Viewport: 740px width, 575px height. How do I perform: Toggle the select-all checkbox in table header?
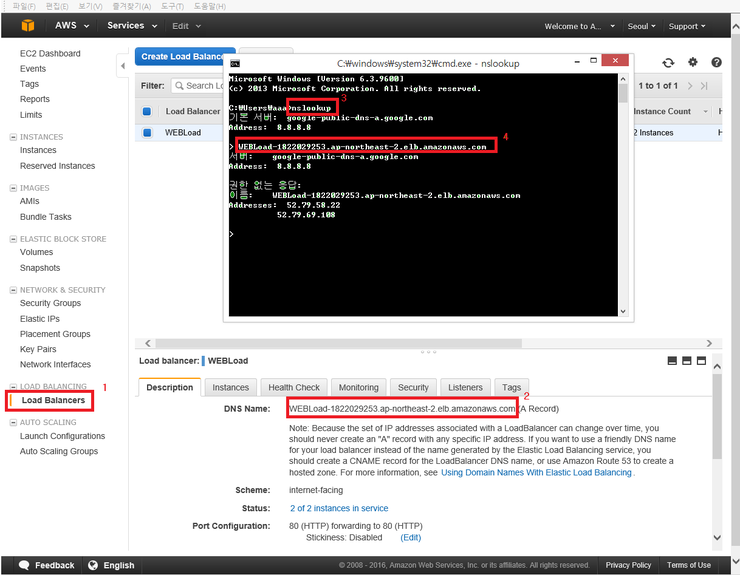click(147, 112)
